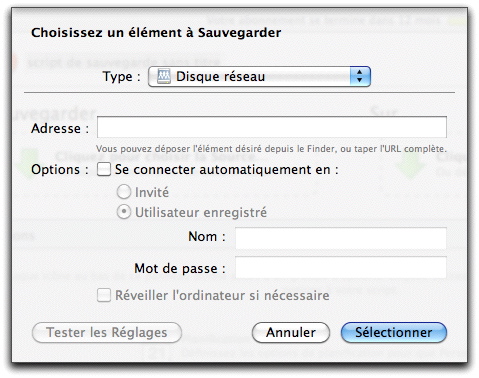The width and height of the screenshot is (479, 378).
Task: Click the blue up-down arrows of Type menu
Action: [x=360, y=76]
